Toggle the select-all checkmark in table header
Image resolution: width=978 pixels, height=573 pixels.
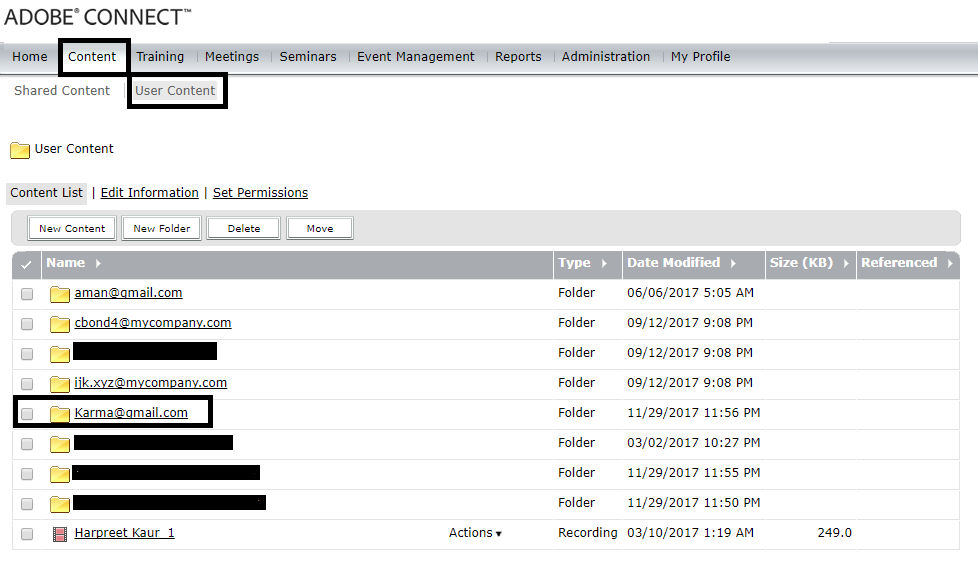[x=26, y=264]
